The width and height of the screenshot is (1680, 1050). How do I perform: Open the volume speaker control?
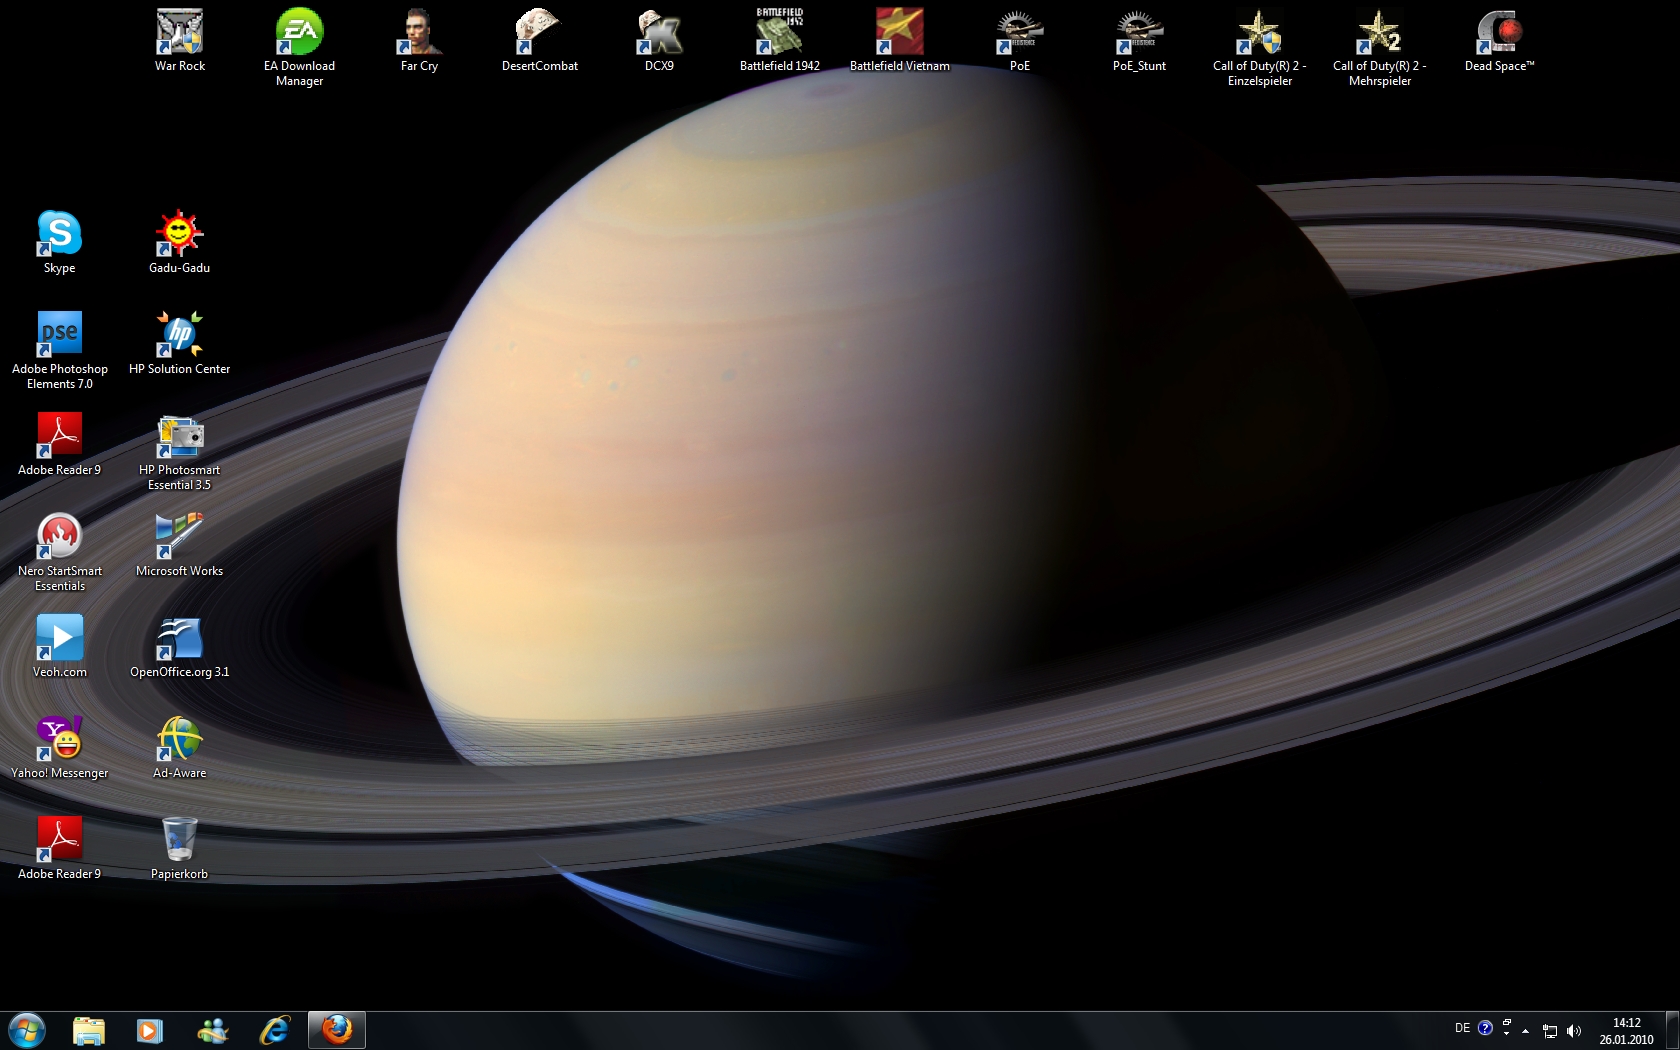1574,1030
